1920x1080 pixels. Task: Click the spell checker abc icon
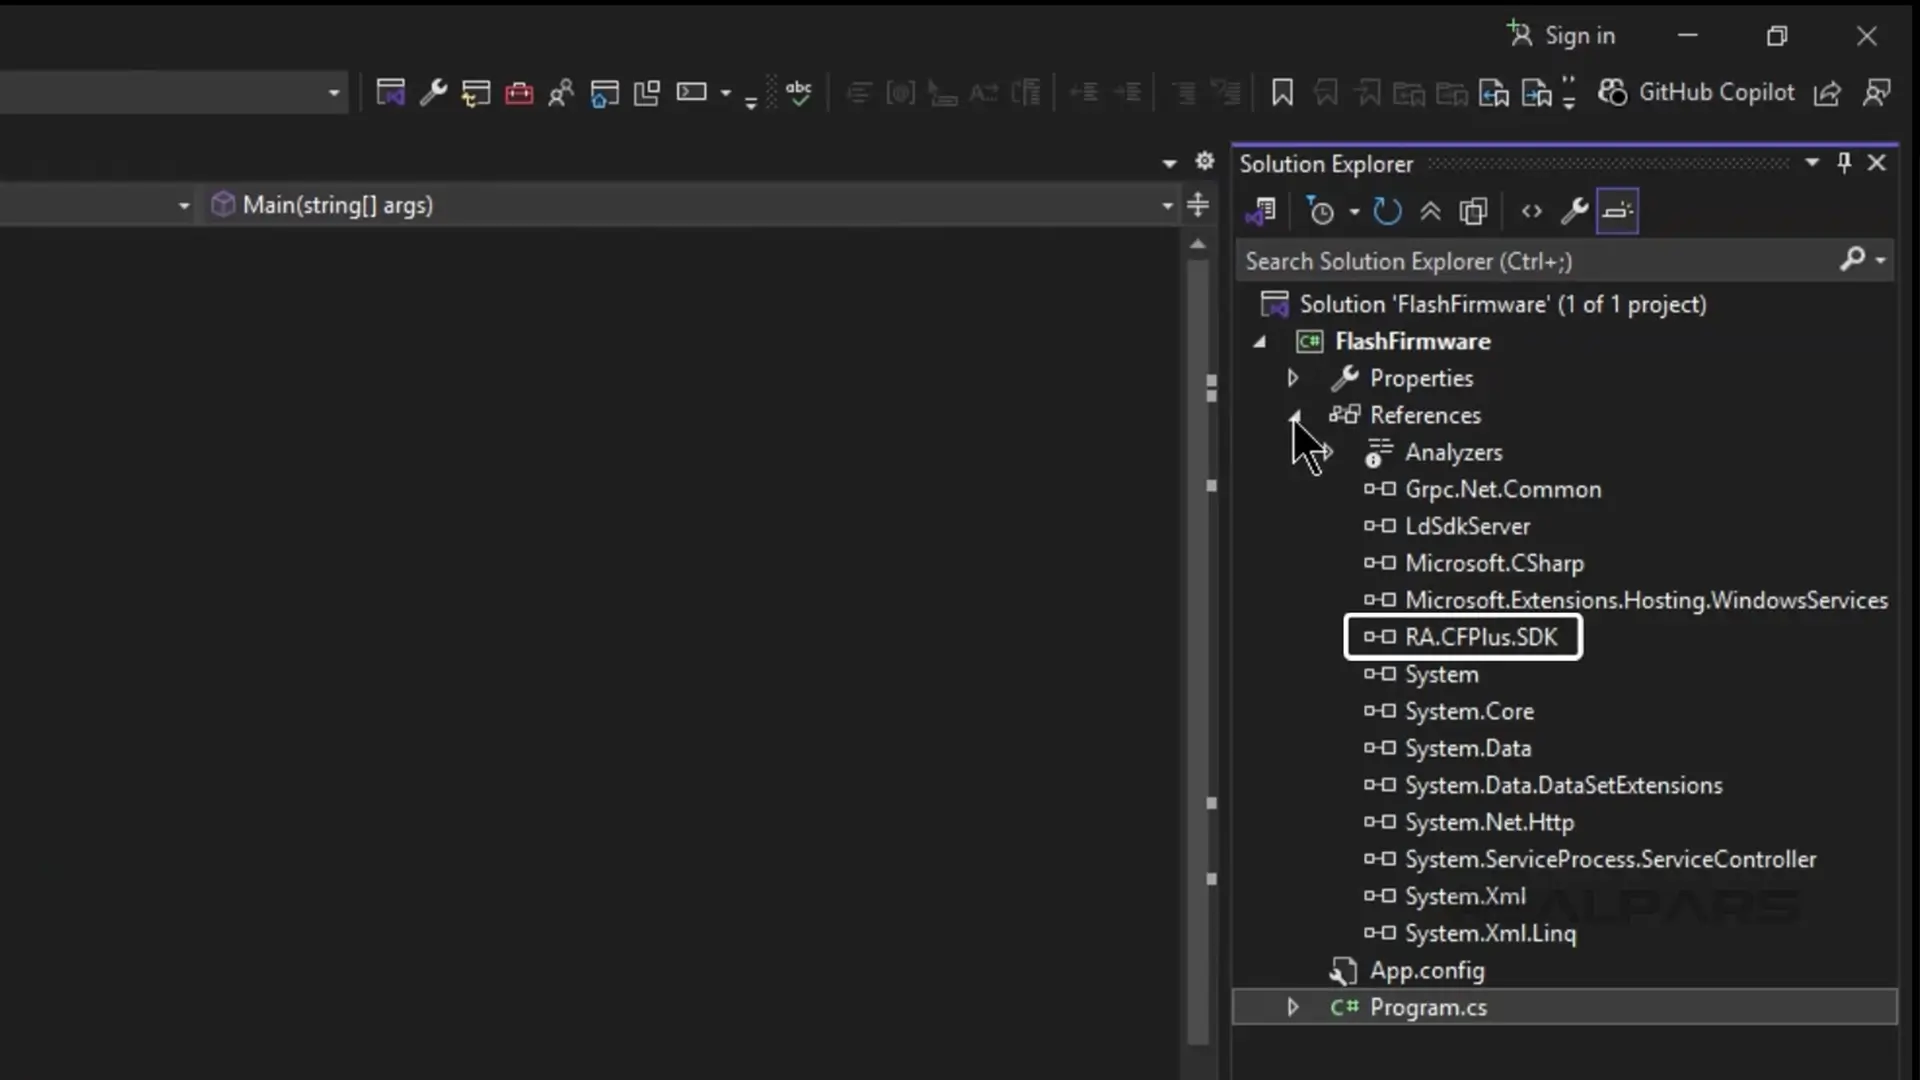click(798, 93)
